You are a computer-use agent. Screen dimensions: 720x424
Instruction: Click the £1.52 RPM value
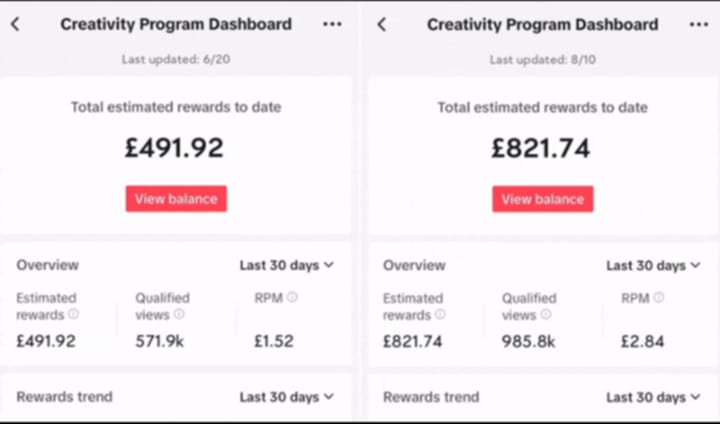point(274,341)
